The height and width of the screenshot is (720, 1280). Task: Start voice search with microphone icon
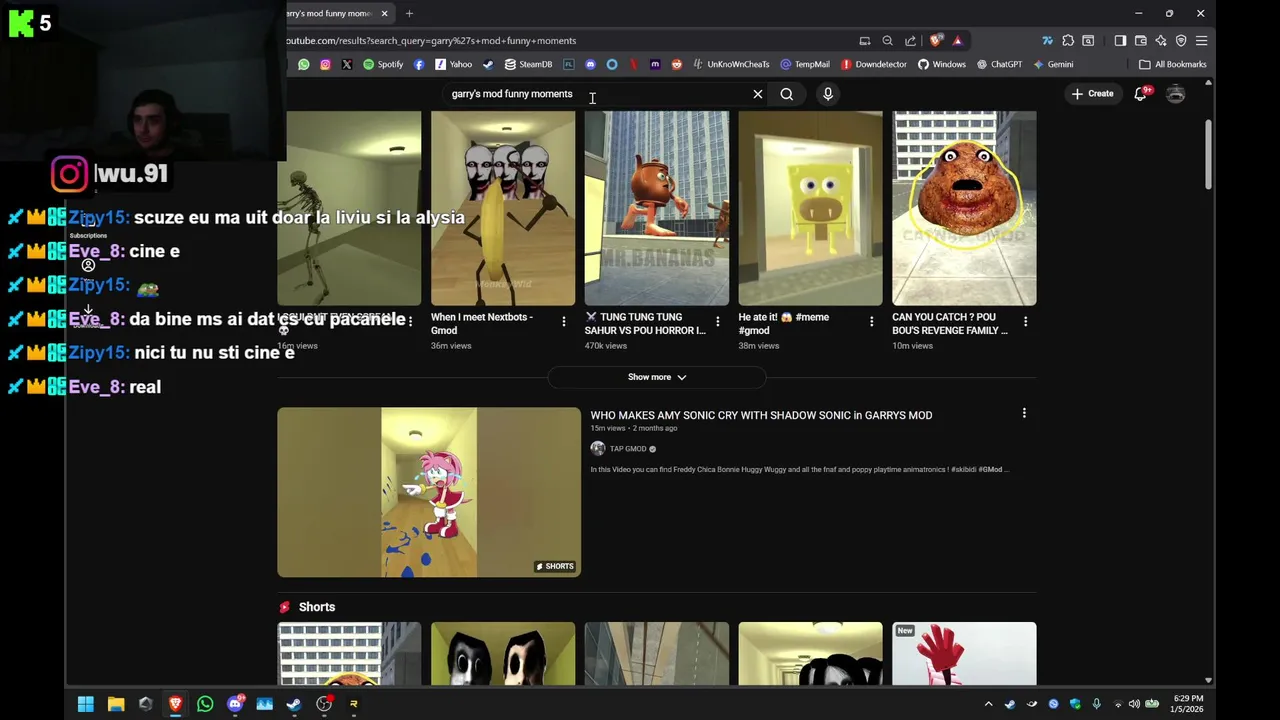click(x=827, y=94)
